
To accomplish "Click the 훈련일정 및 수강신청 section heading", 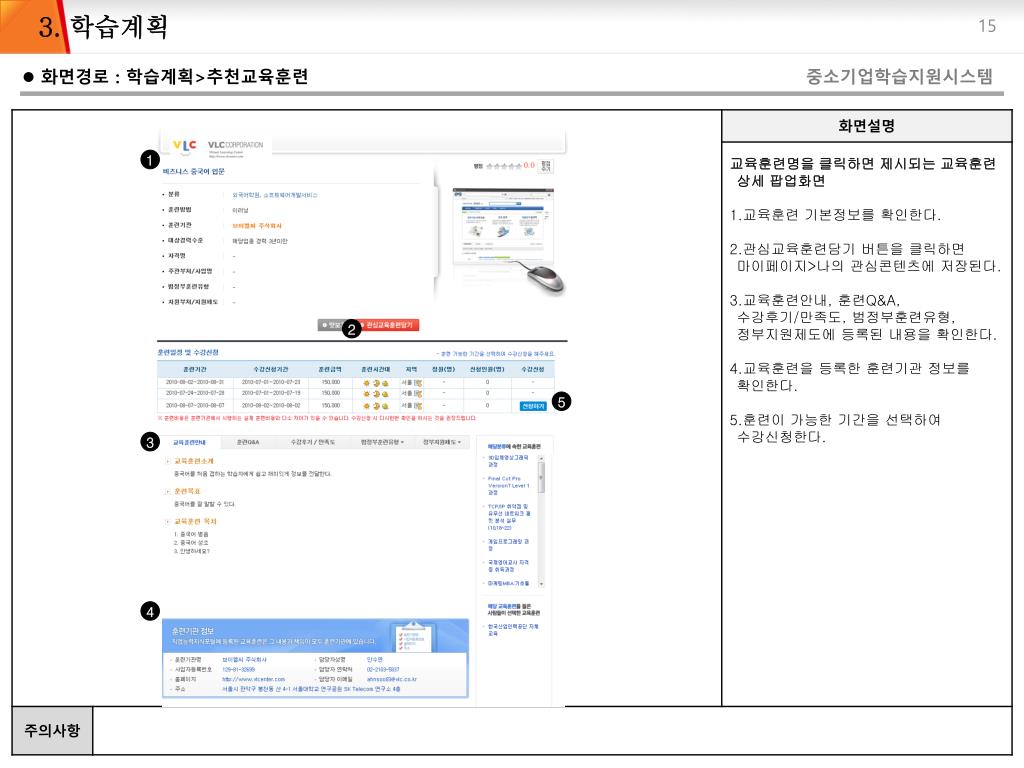I will click(188, 353).
